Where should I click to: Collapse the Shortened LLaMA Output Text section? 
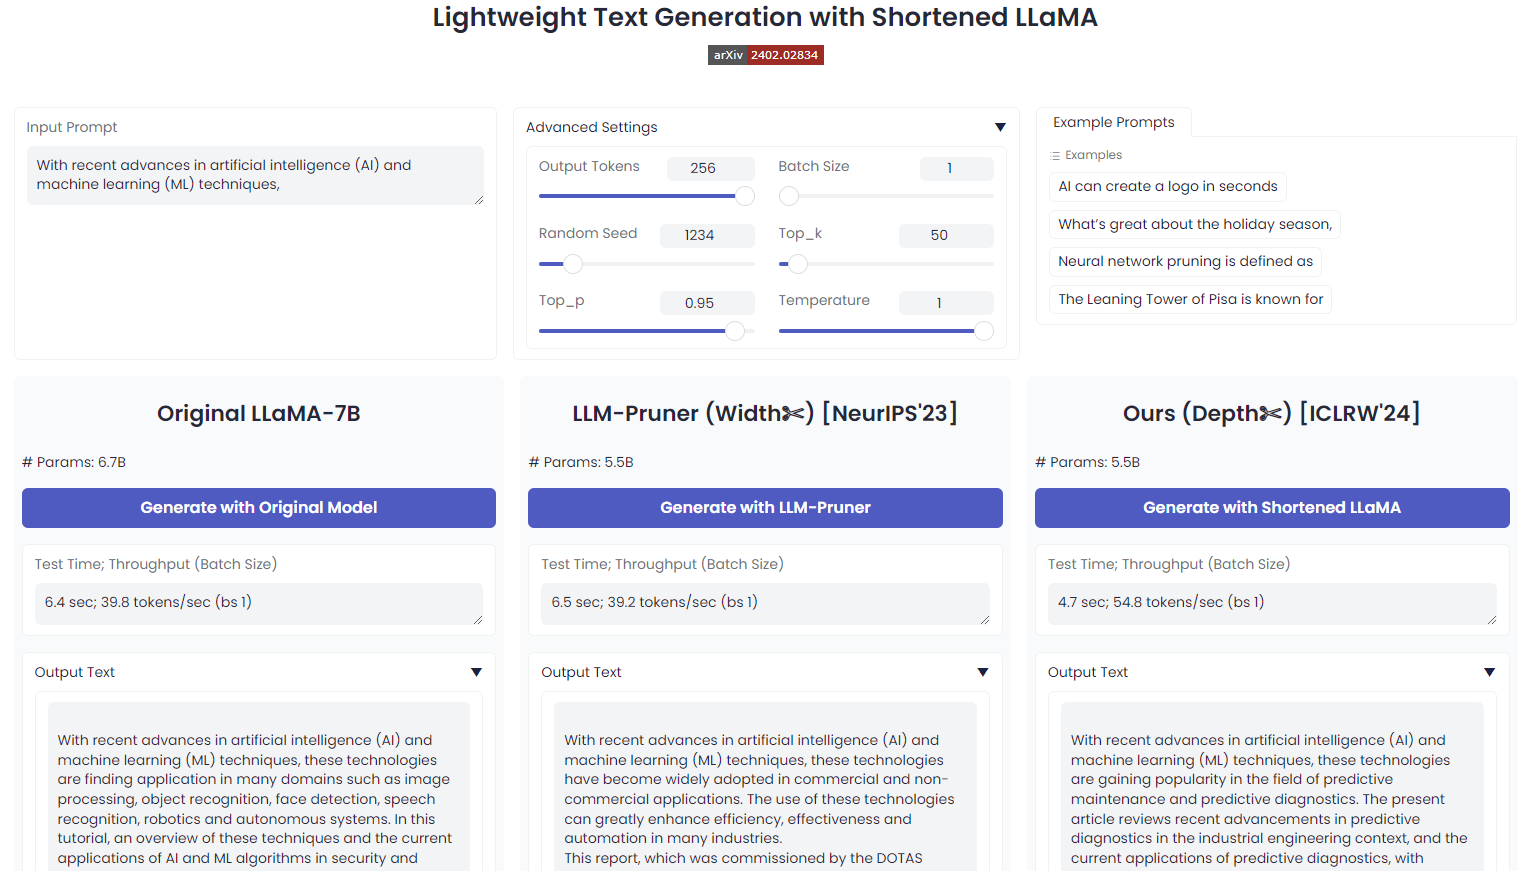(x=1489, y=672)
